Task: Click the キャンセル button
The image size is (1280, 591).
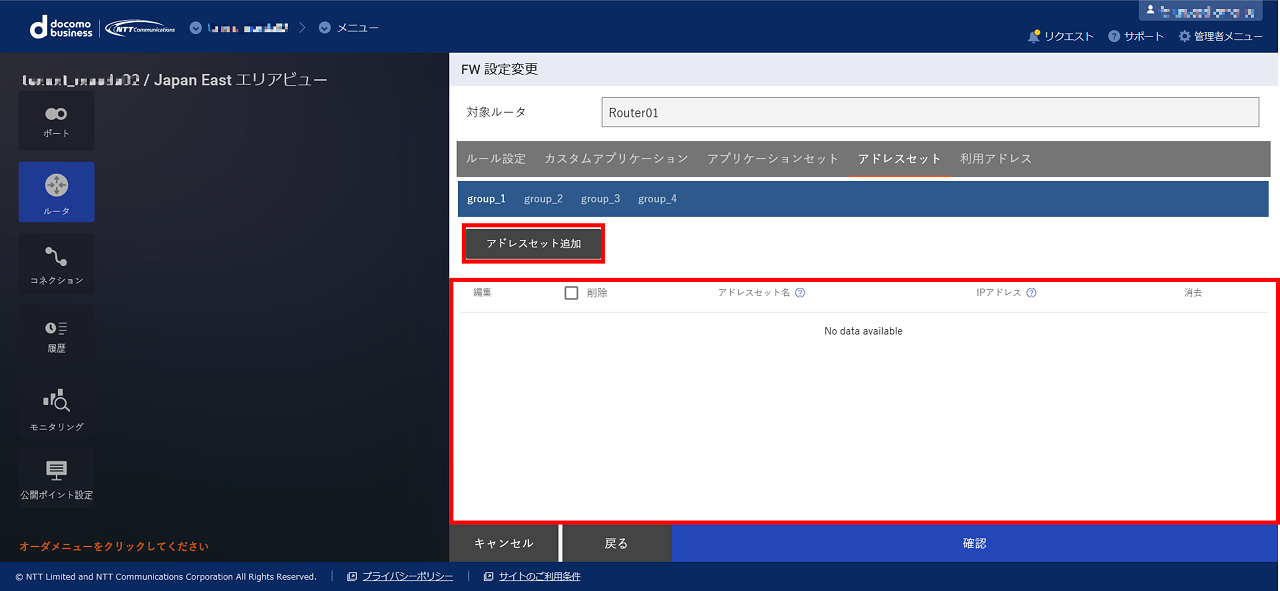Action: [503, 543]
